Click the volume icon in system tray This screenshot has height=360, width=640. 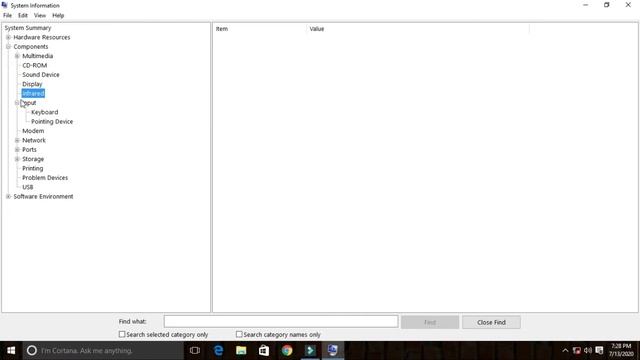tap(588, 350)
